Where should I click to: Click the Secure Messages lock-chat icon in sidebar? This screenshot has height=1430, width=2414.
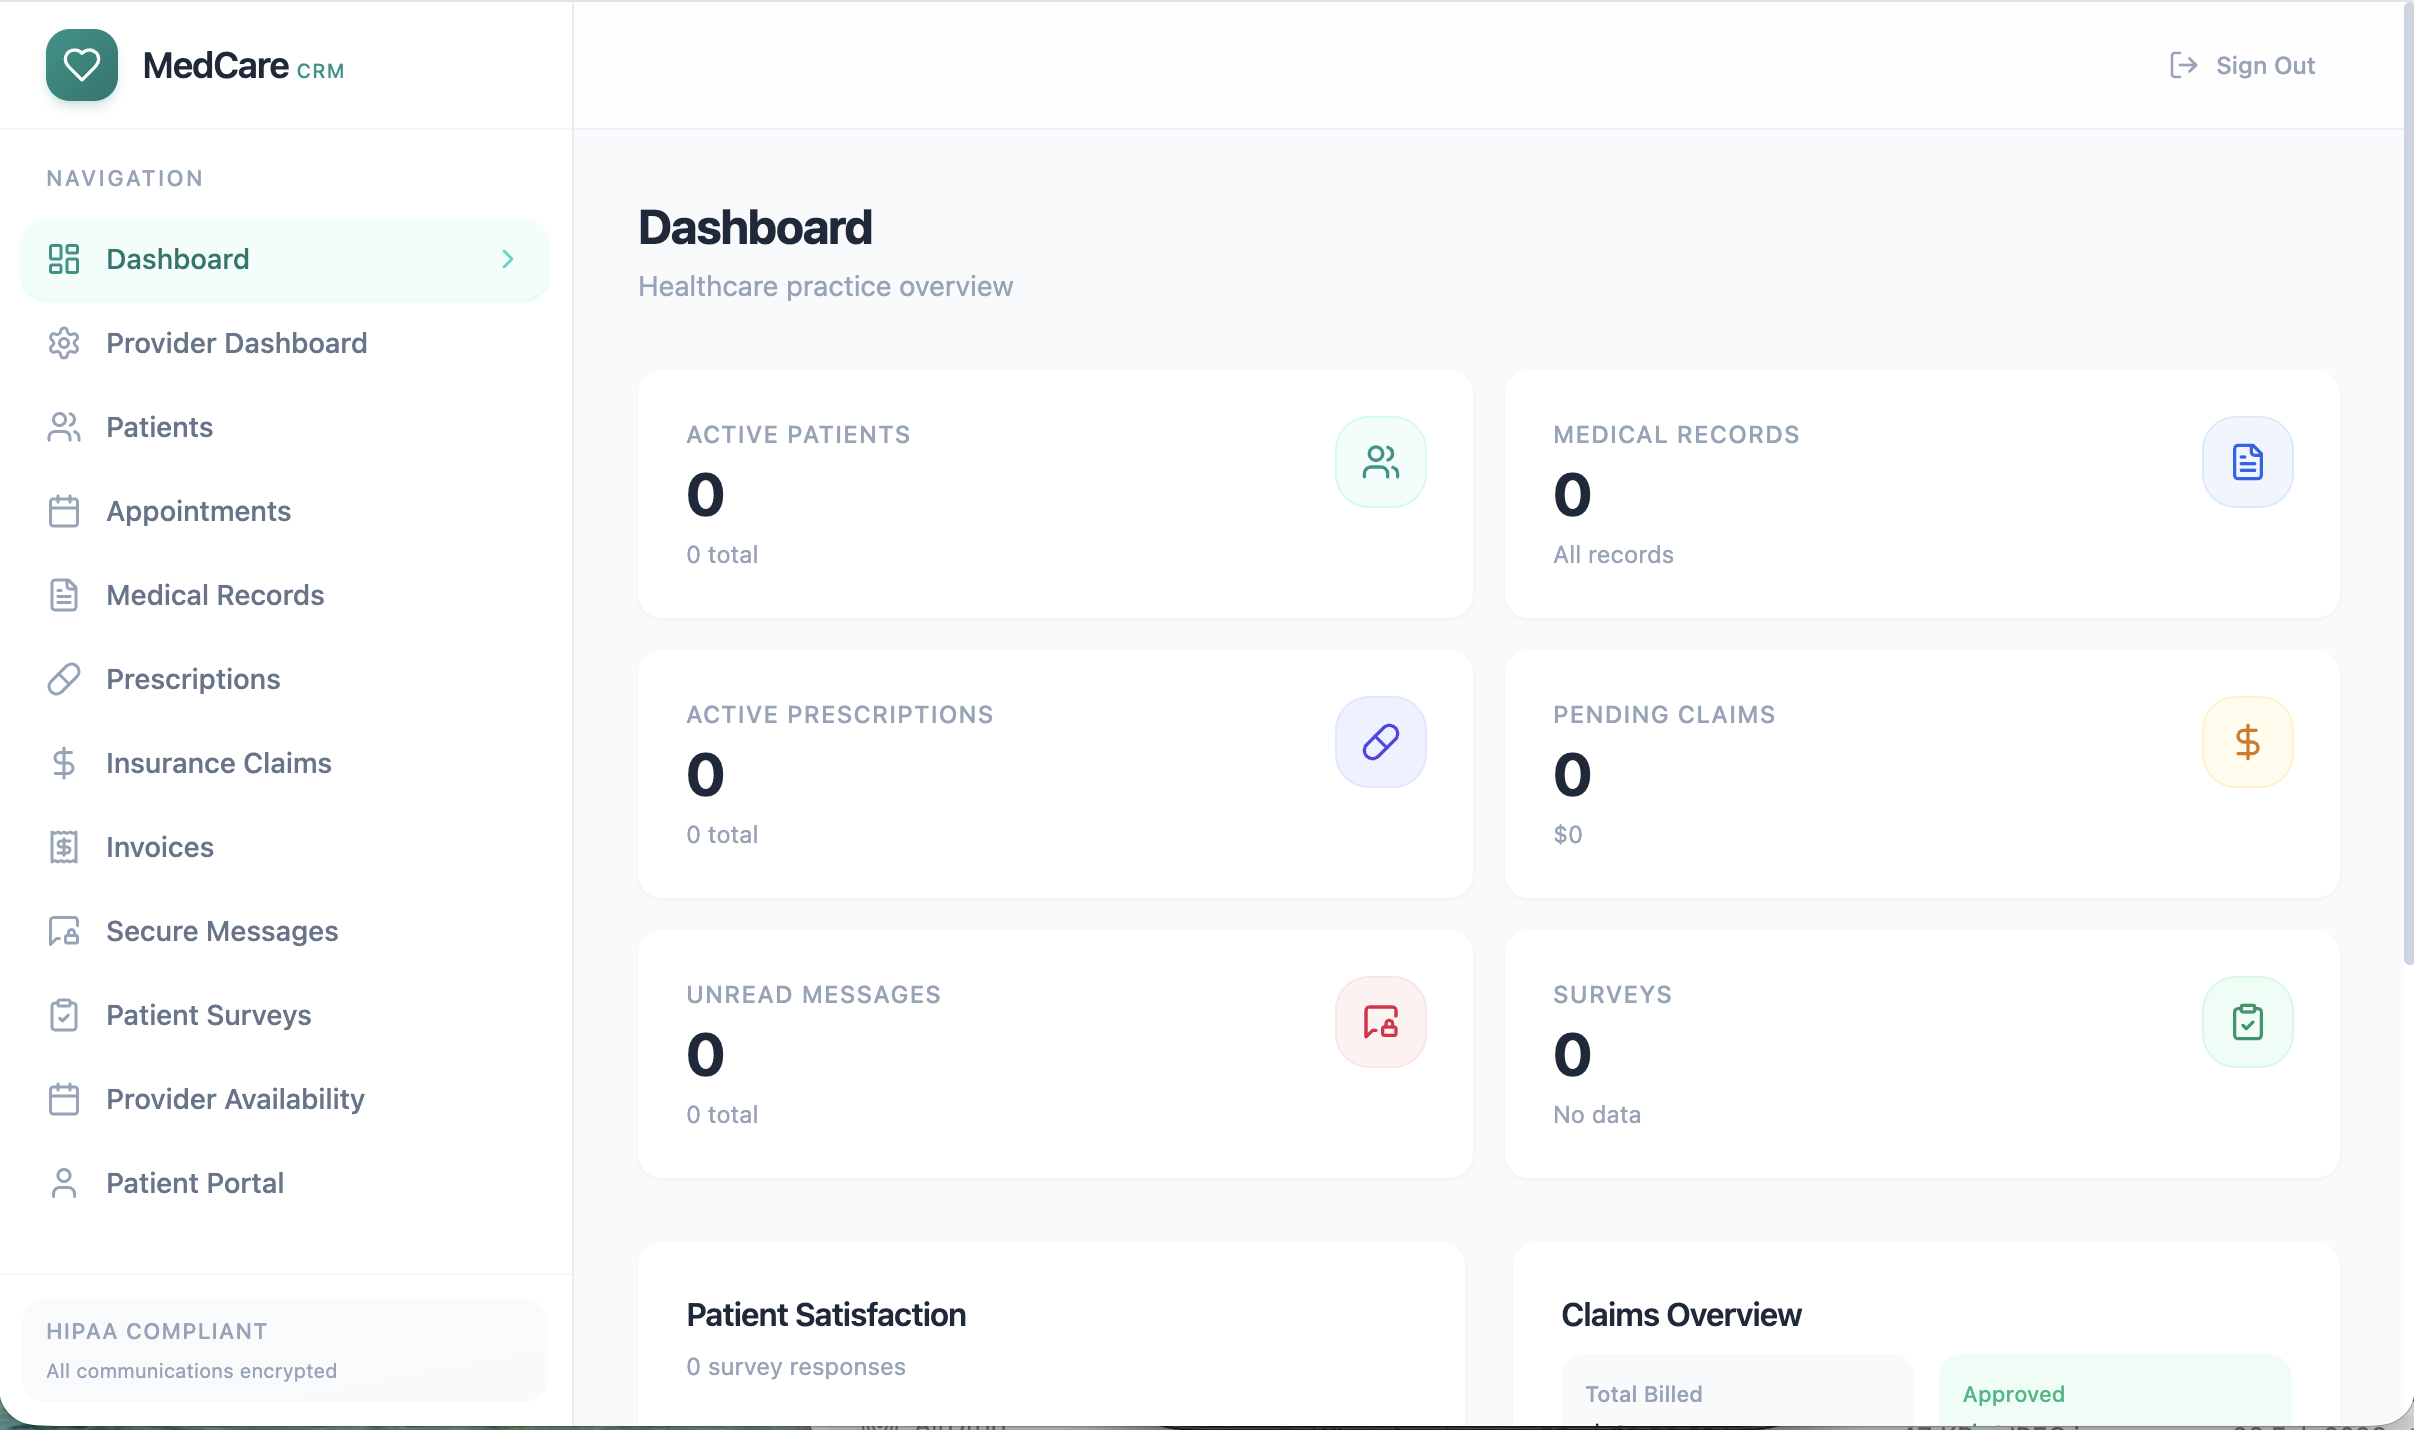(x=64, y=931)
